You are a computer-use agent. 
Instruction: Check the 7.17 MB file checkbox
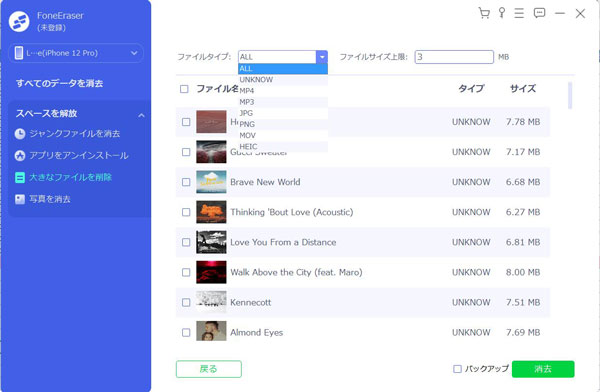186,152
